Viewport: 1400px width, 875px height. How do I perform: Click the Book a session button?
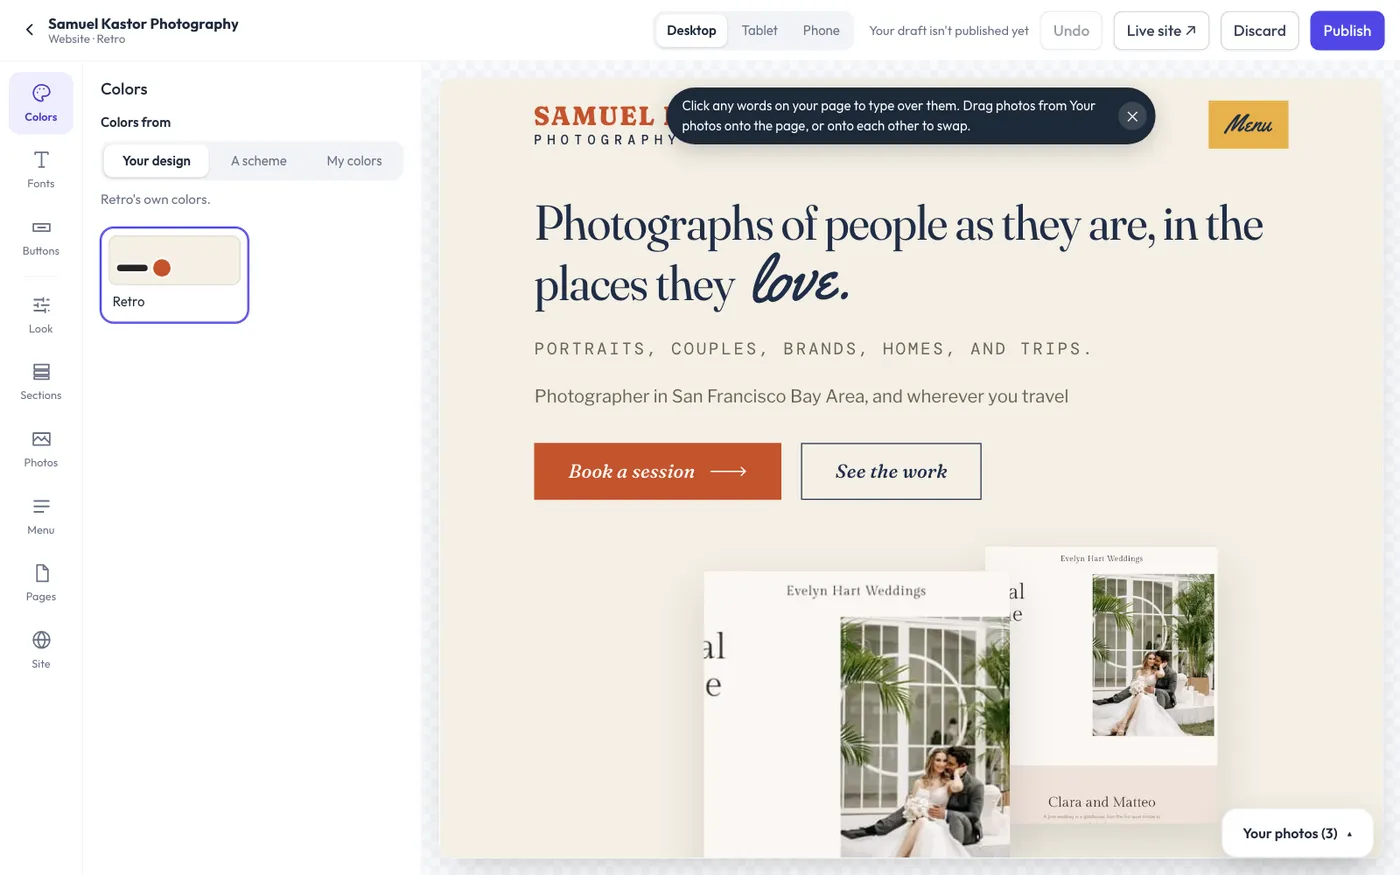coord(657,471)
